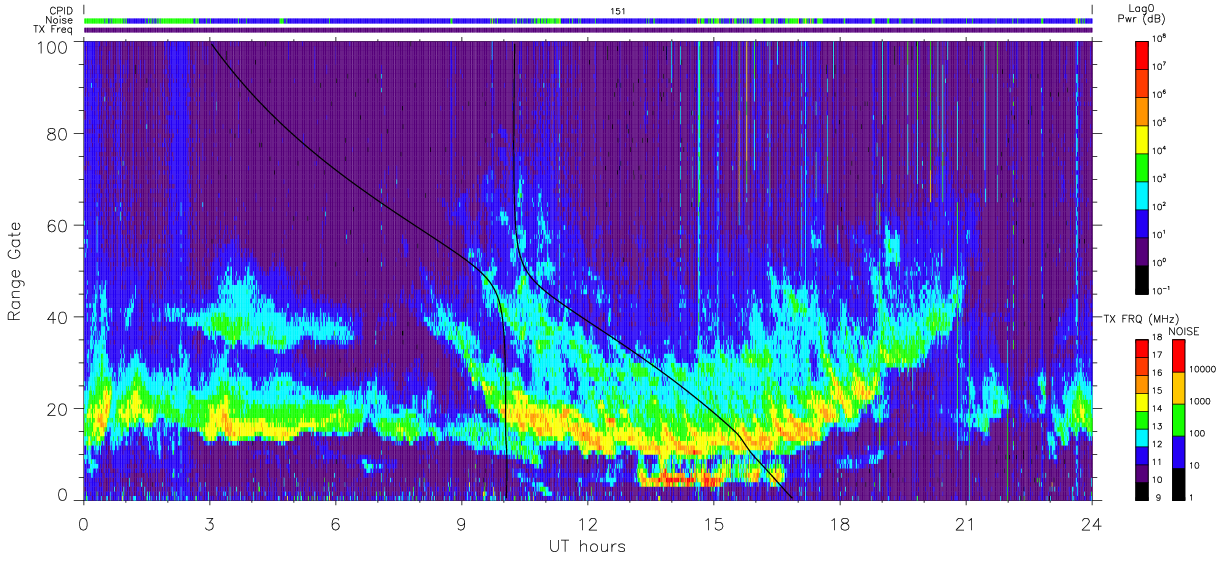Image resolution: width=1228 pixels, height=567 pixels.
Task: Pick the orange segment of the NOISE colorbar
Action: coord(1177,388)
